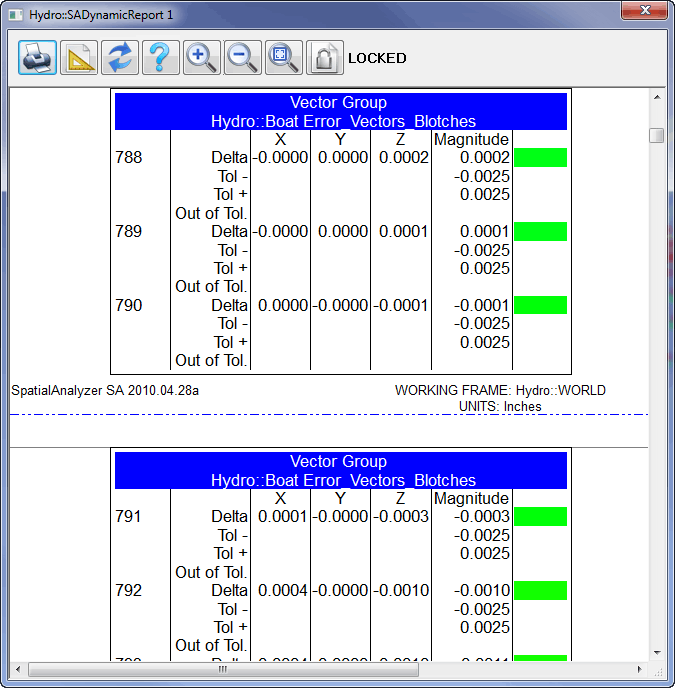This screenshot has height=688, width=675.
Task: Refresh the report with the blue arrows icon
Action: (x=120, y=57)
